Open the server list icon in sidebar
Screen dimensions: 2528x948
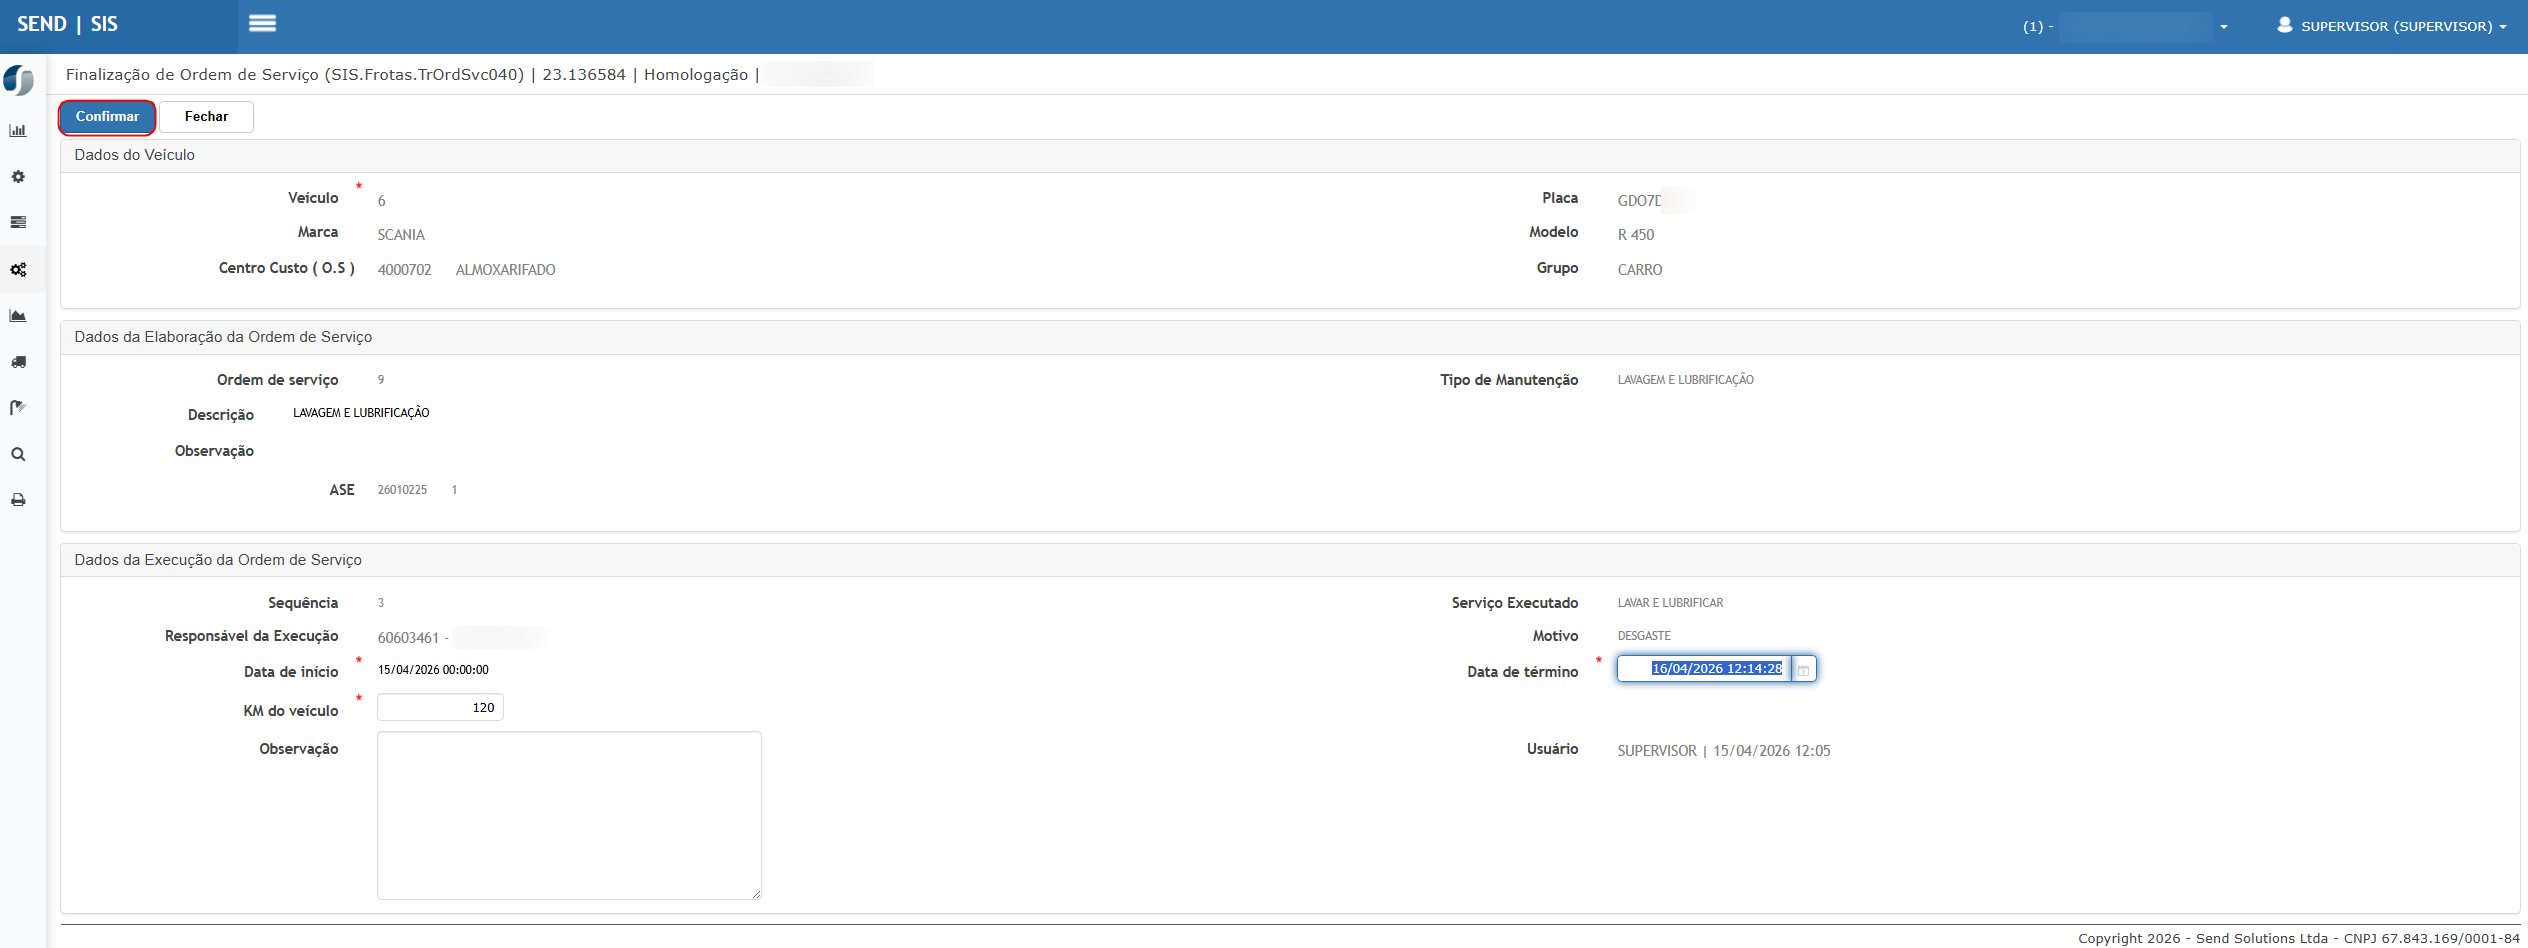point(18,223)
